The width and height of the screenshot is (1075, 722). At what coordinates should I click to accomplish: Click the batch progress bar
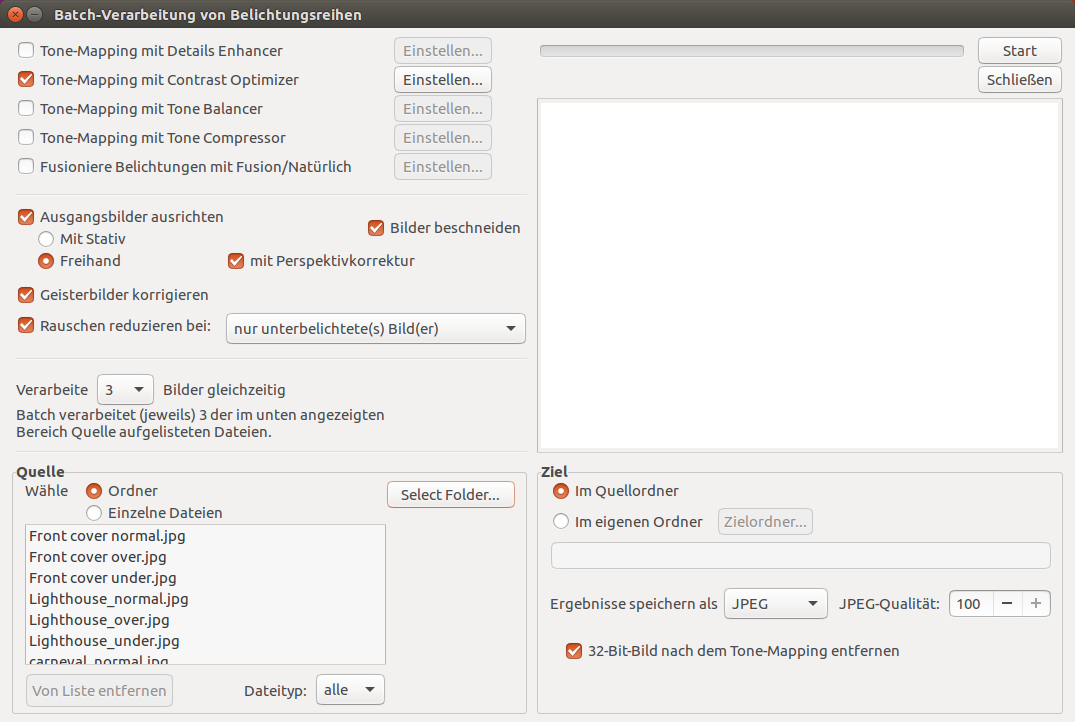[x=751, y=51]
